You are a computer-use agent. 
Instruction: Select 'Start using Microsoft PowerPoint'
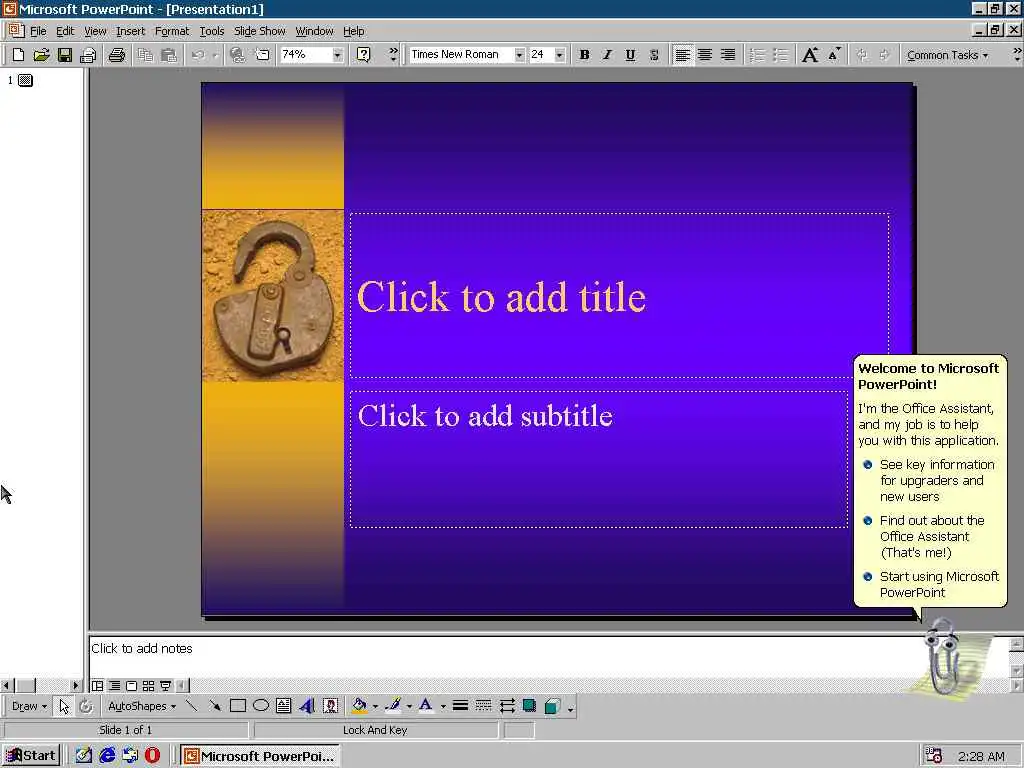[931, 584]
